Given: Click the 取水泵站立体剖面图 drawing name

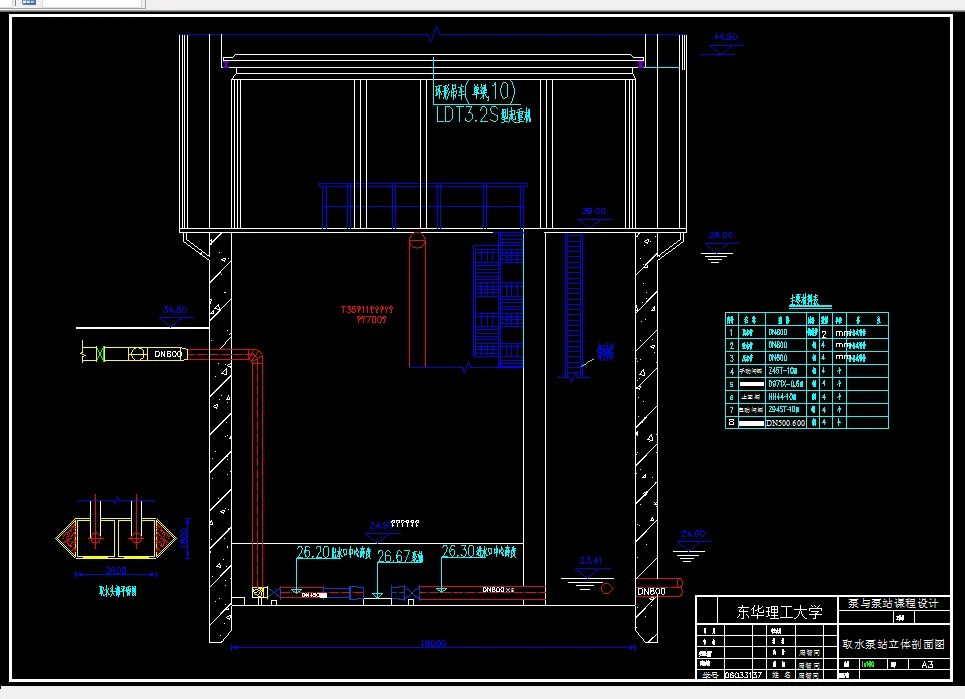Looking at the screenshot, I should [894, 644].
